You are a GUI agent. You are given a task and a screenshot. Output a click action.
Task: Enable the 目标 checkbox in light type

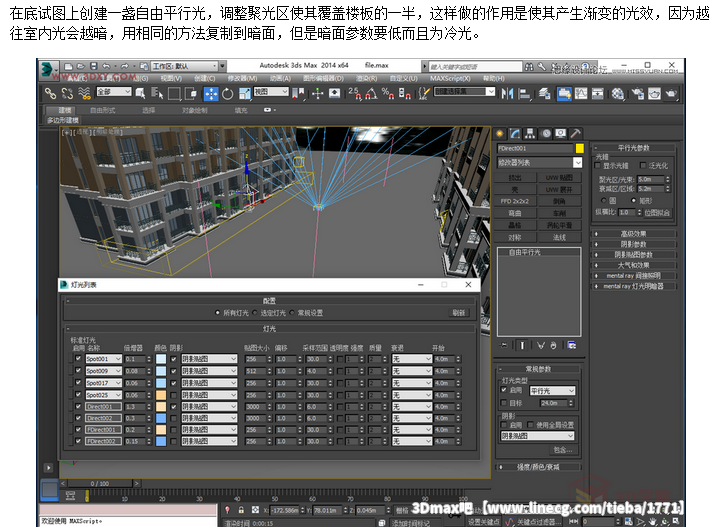(504, 403)
